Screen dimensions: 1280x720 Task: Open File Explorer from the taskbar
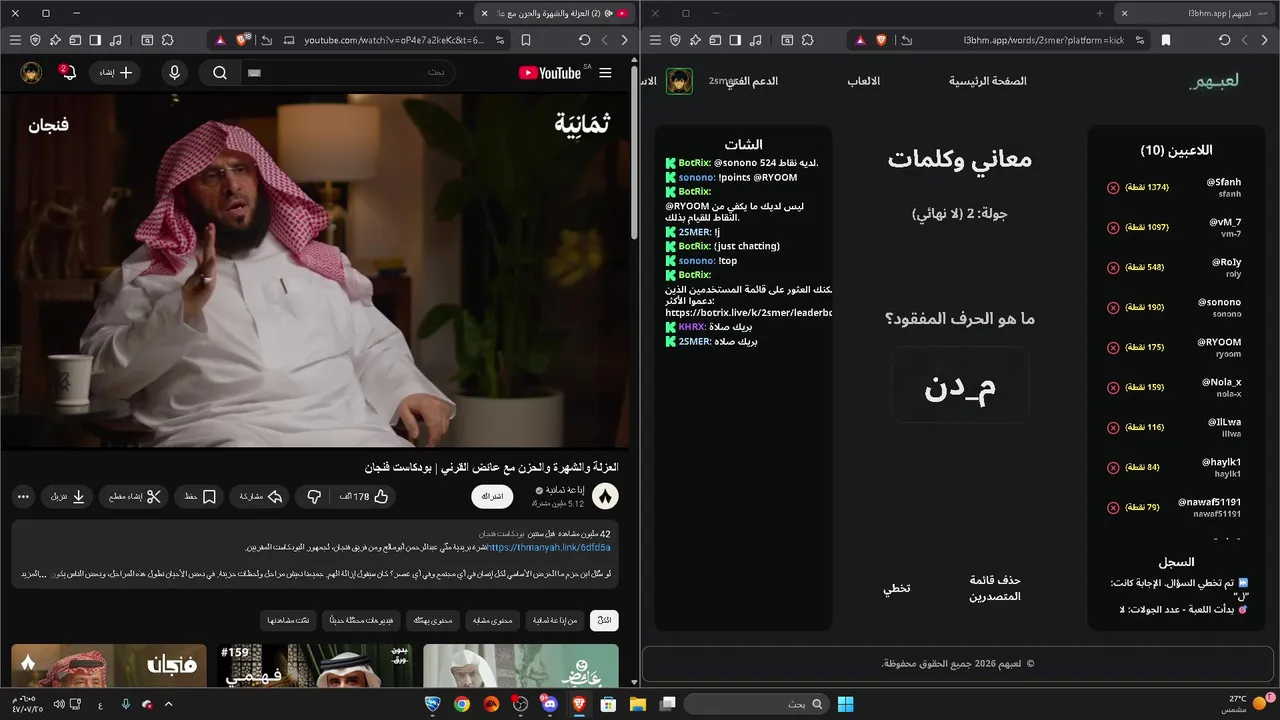[638, 704]
